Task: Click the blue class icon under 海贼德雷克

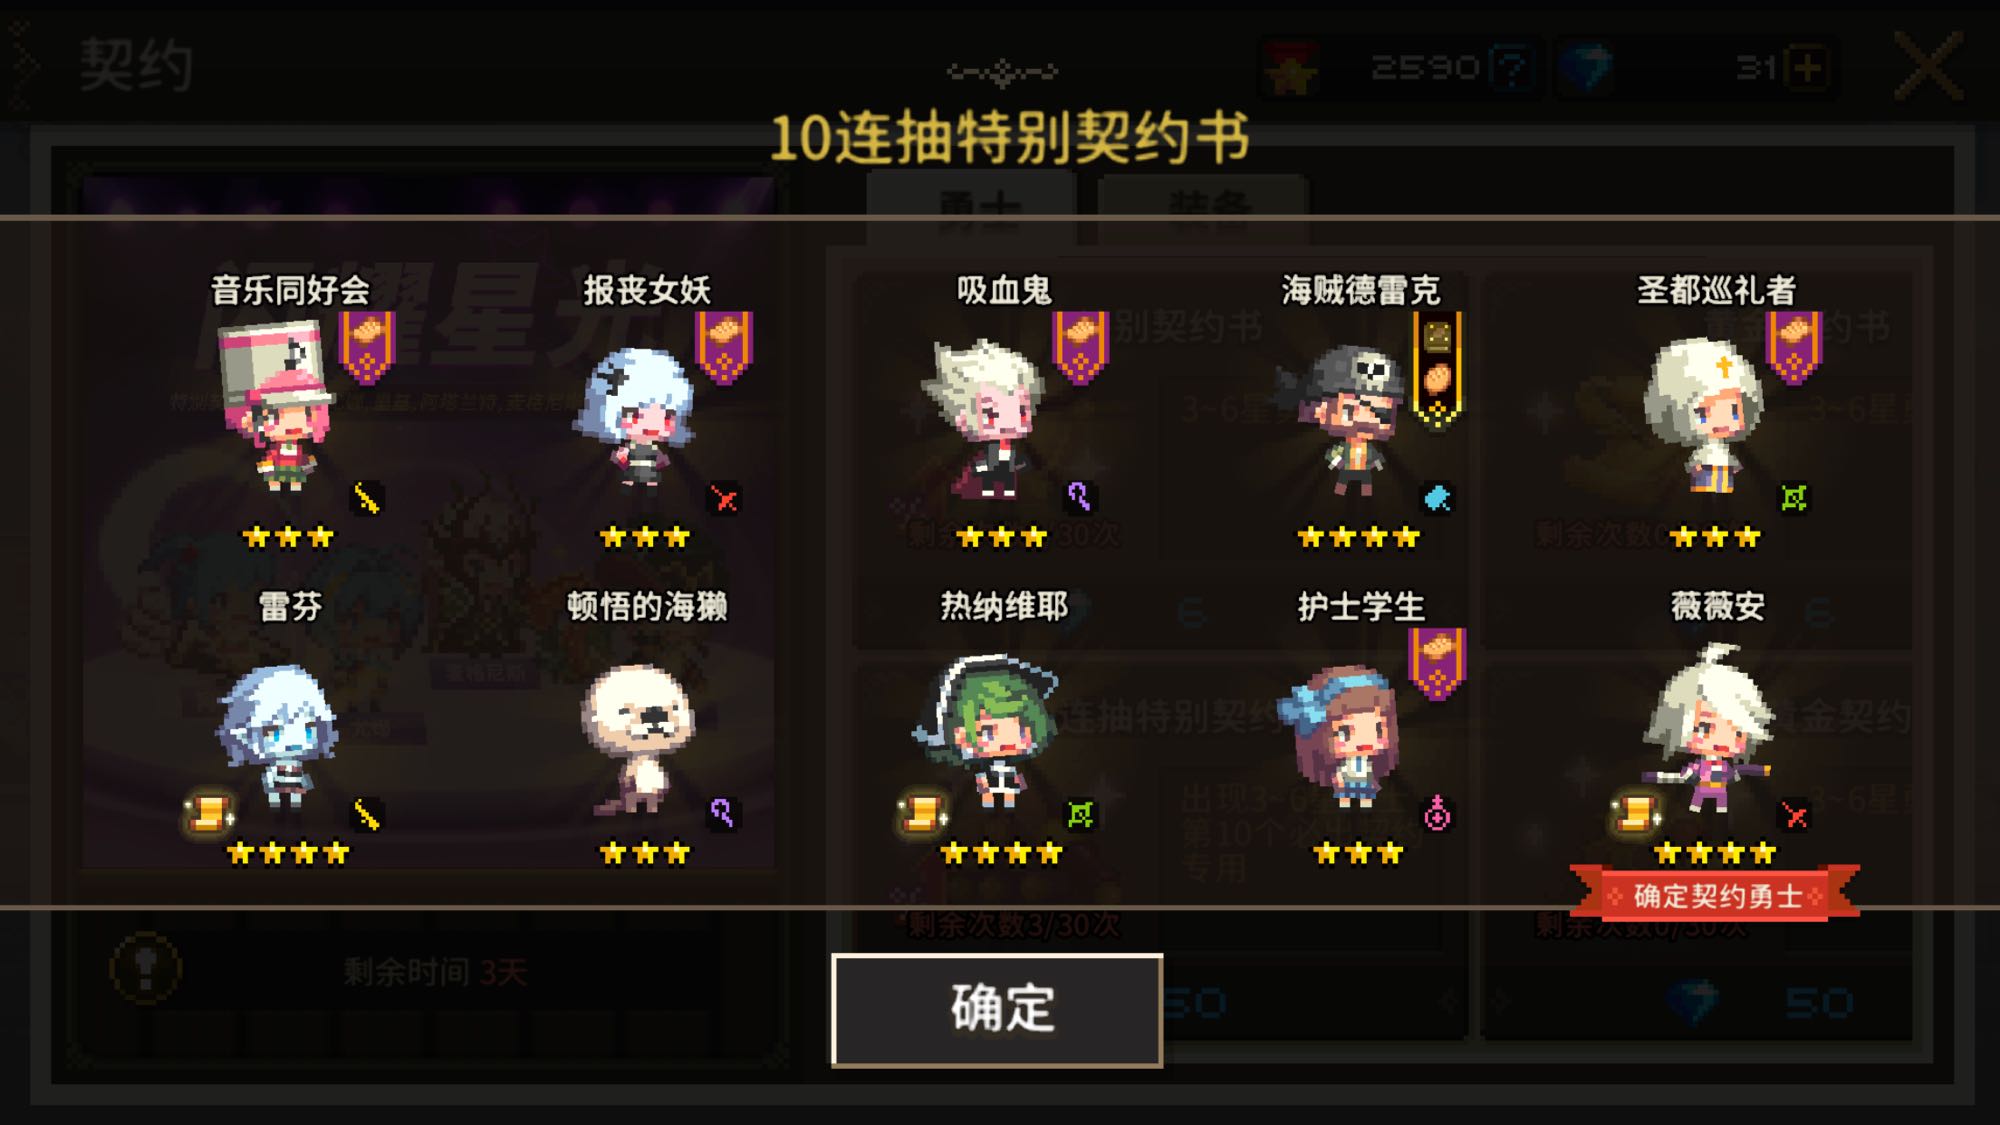Action: 1437,497
